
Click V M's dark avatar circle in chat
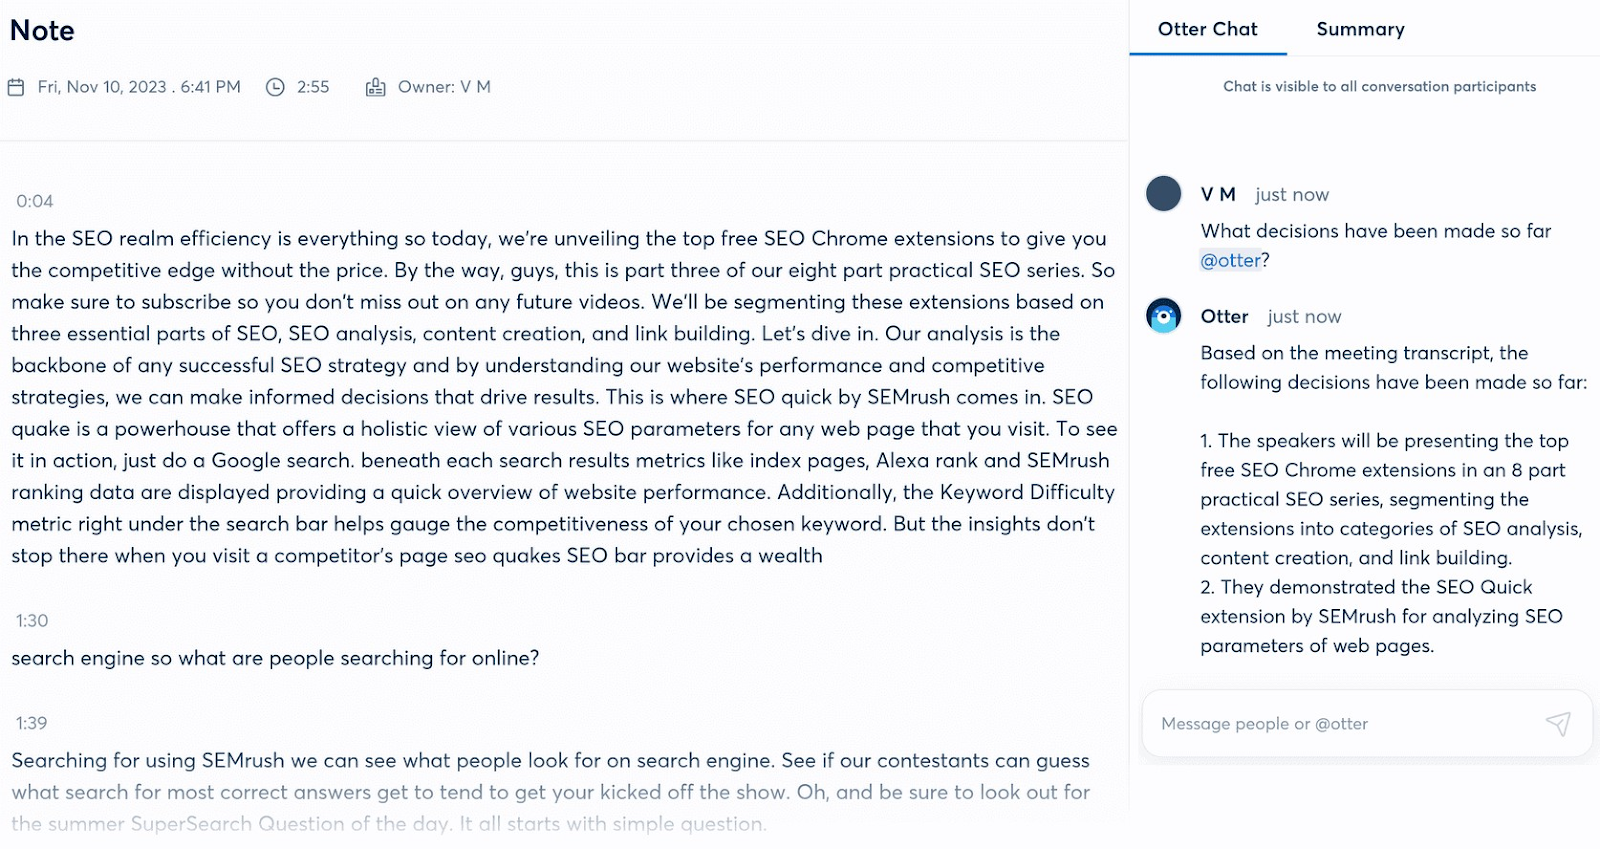tap(1163, 194)
